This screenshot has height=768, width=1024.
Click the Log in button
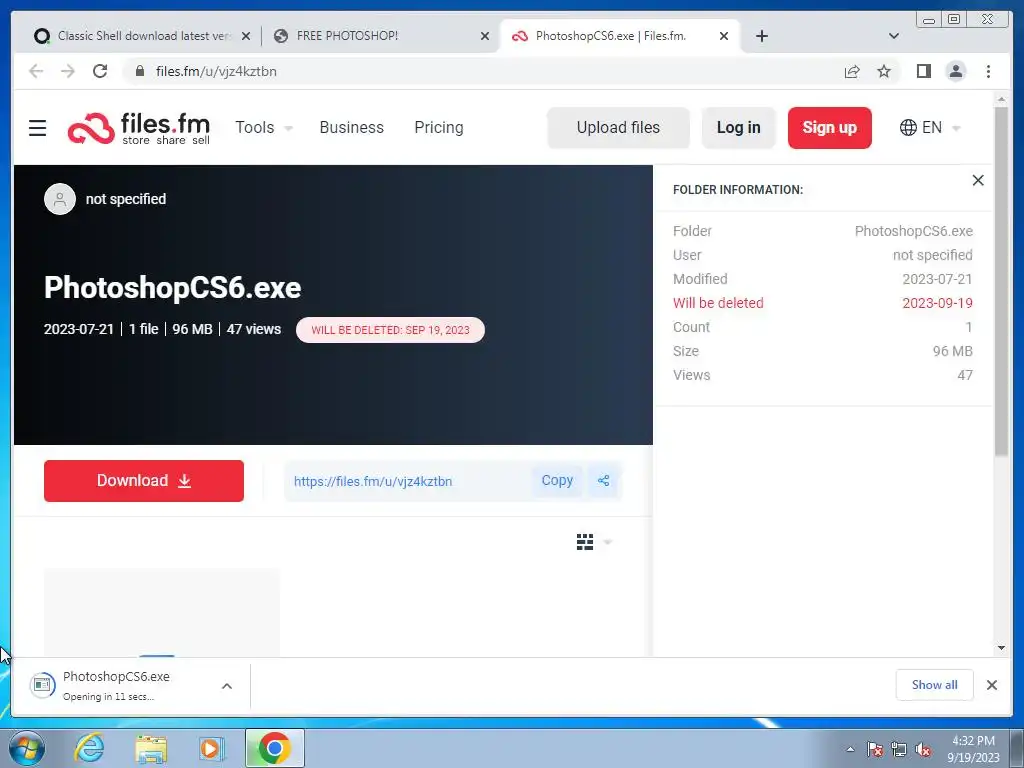click(x=739, y=128)
